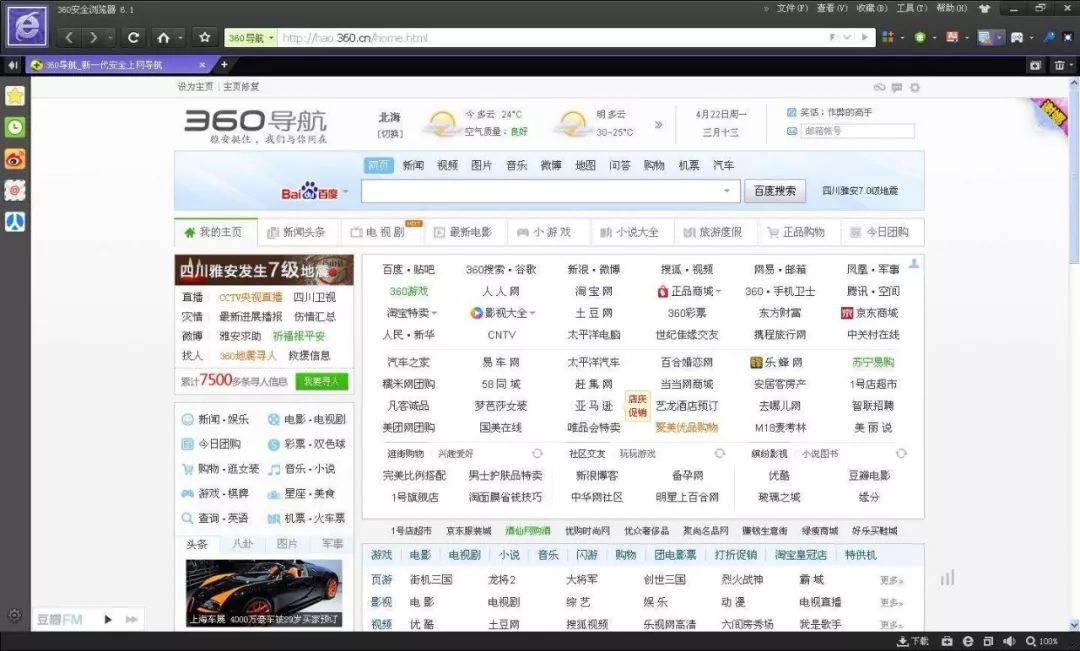Click the browser back arrow button
Viewport: 1080px width, 651px height.
coord(69,37)
